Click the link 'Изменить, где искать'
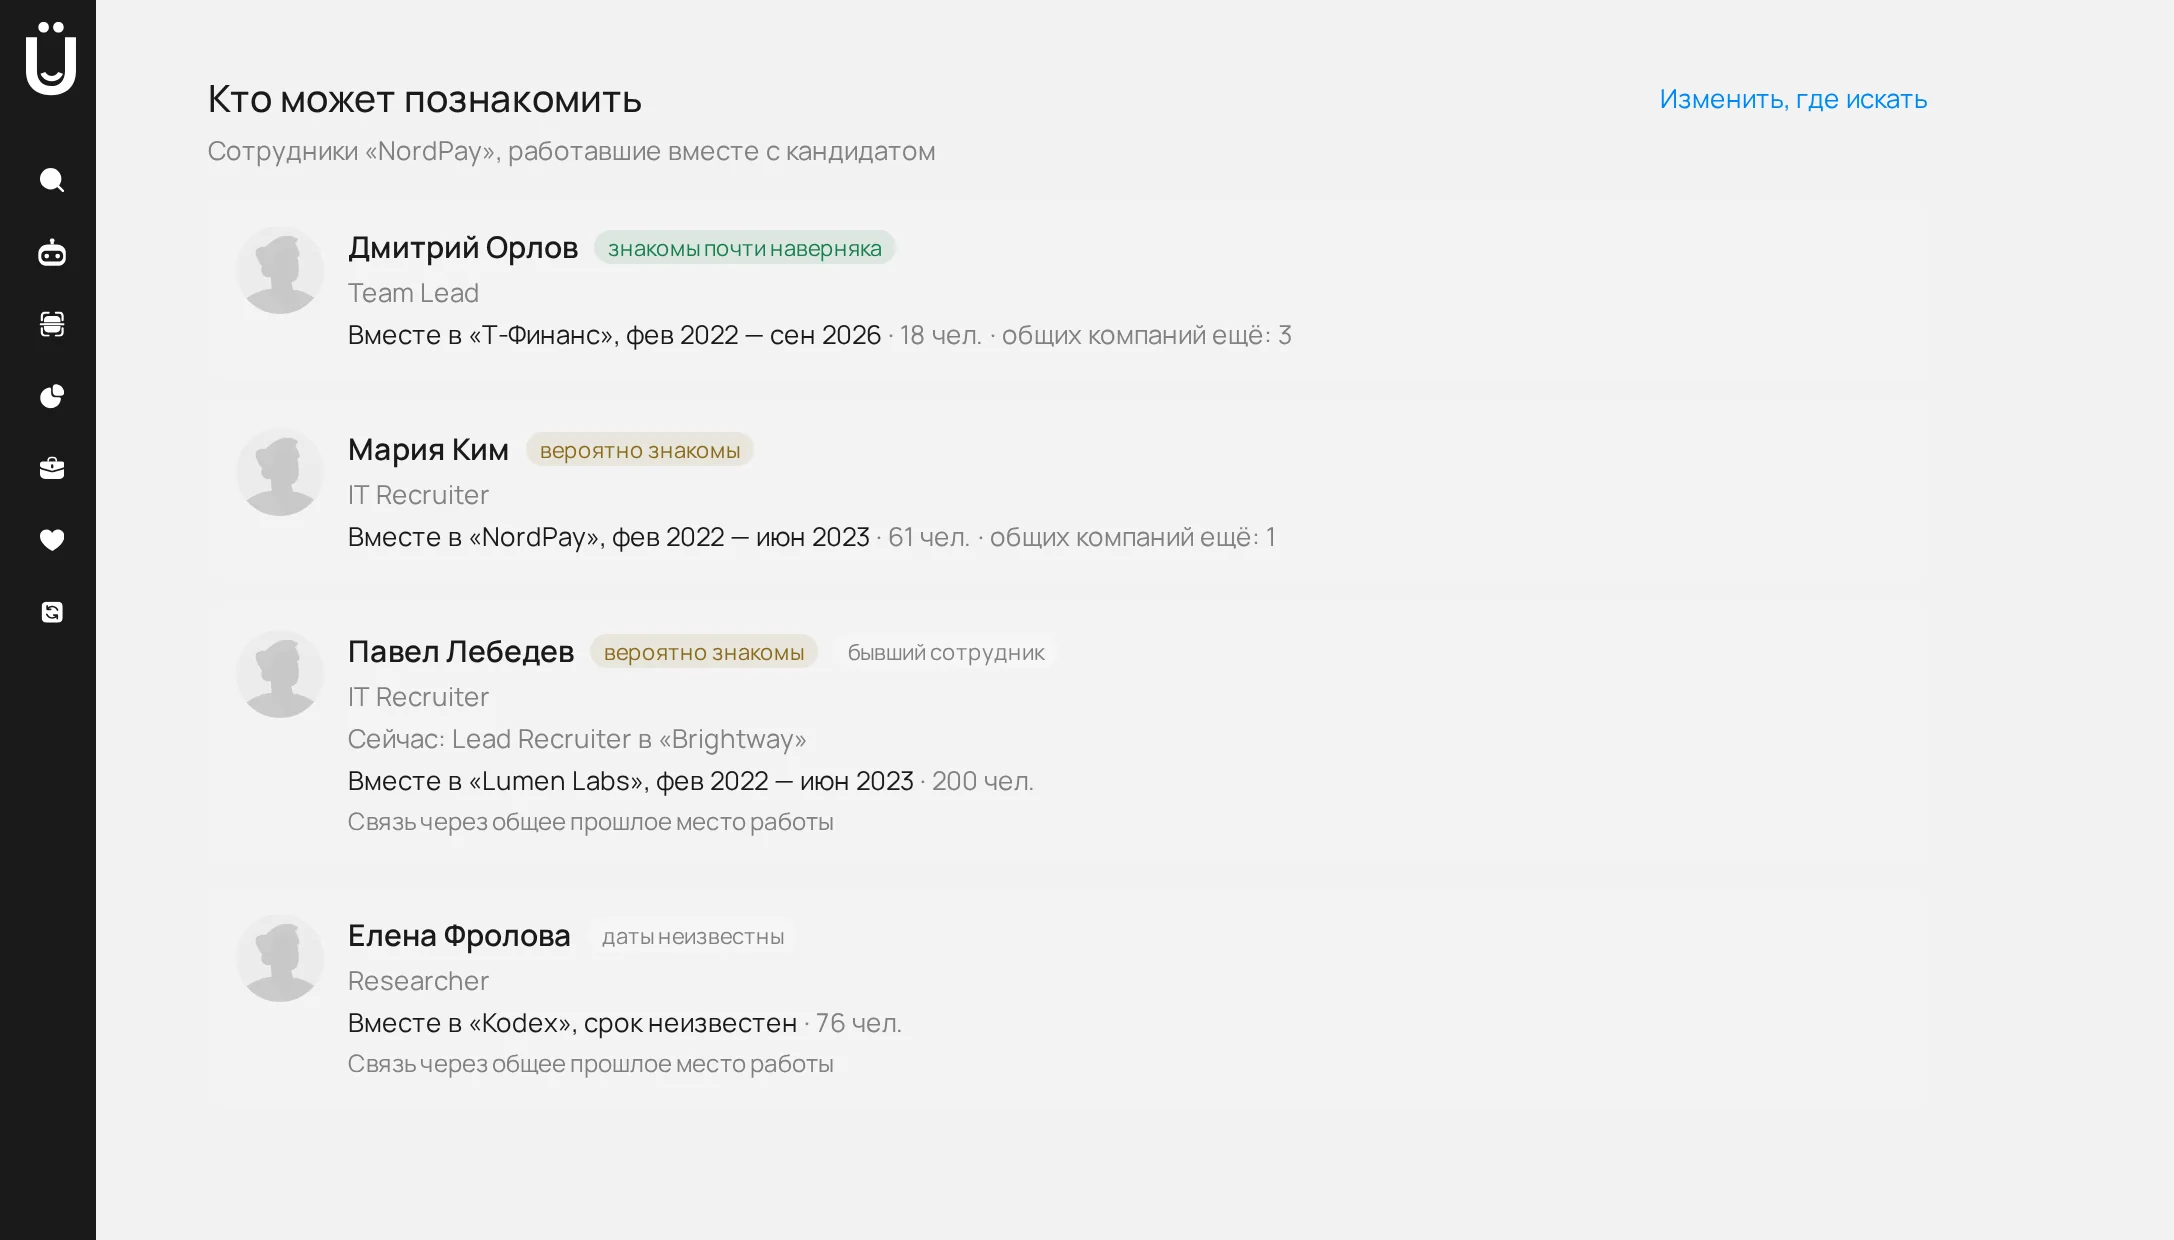This screenshot has width=2174, height=1240. [1793, 99]
